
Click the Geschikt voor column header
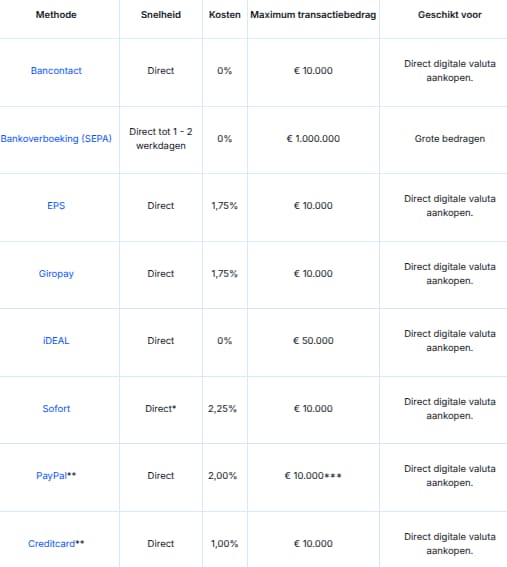450,15
